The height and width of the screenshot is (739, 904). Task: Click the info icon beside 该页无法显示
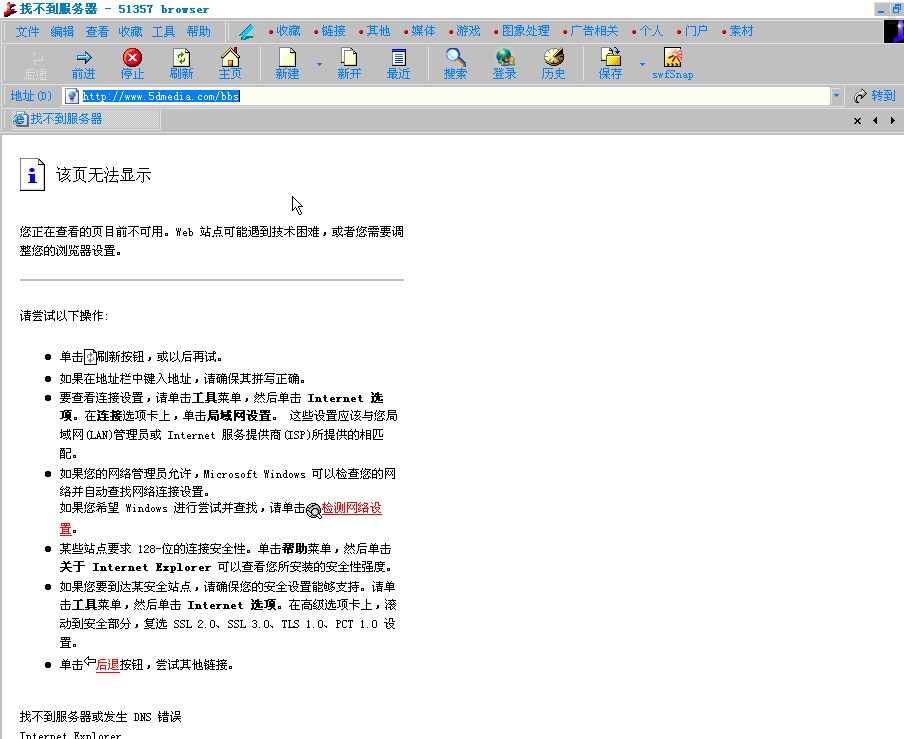32,174
